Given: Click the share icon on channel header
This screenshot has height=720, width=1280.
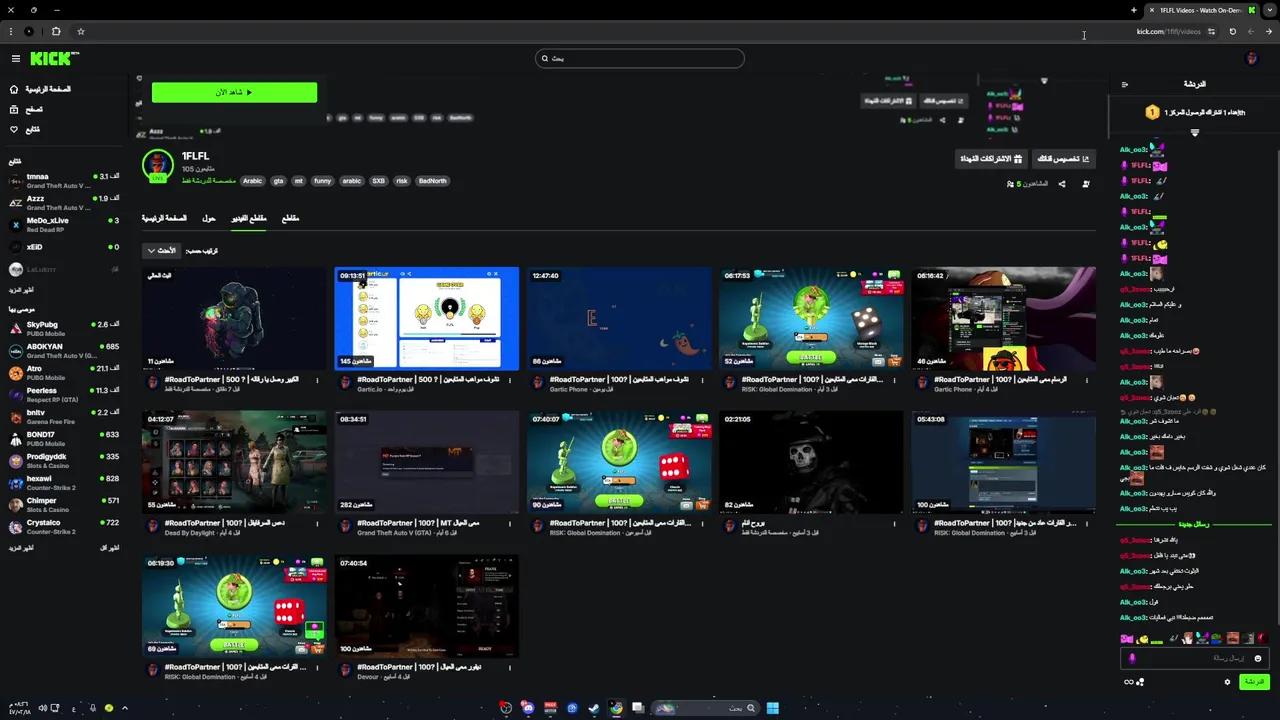Looking at the screenshot, I should click(1062, 184).
